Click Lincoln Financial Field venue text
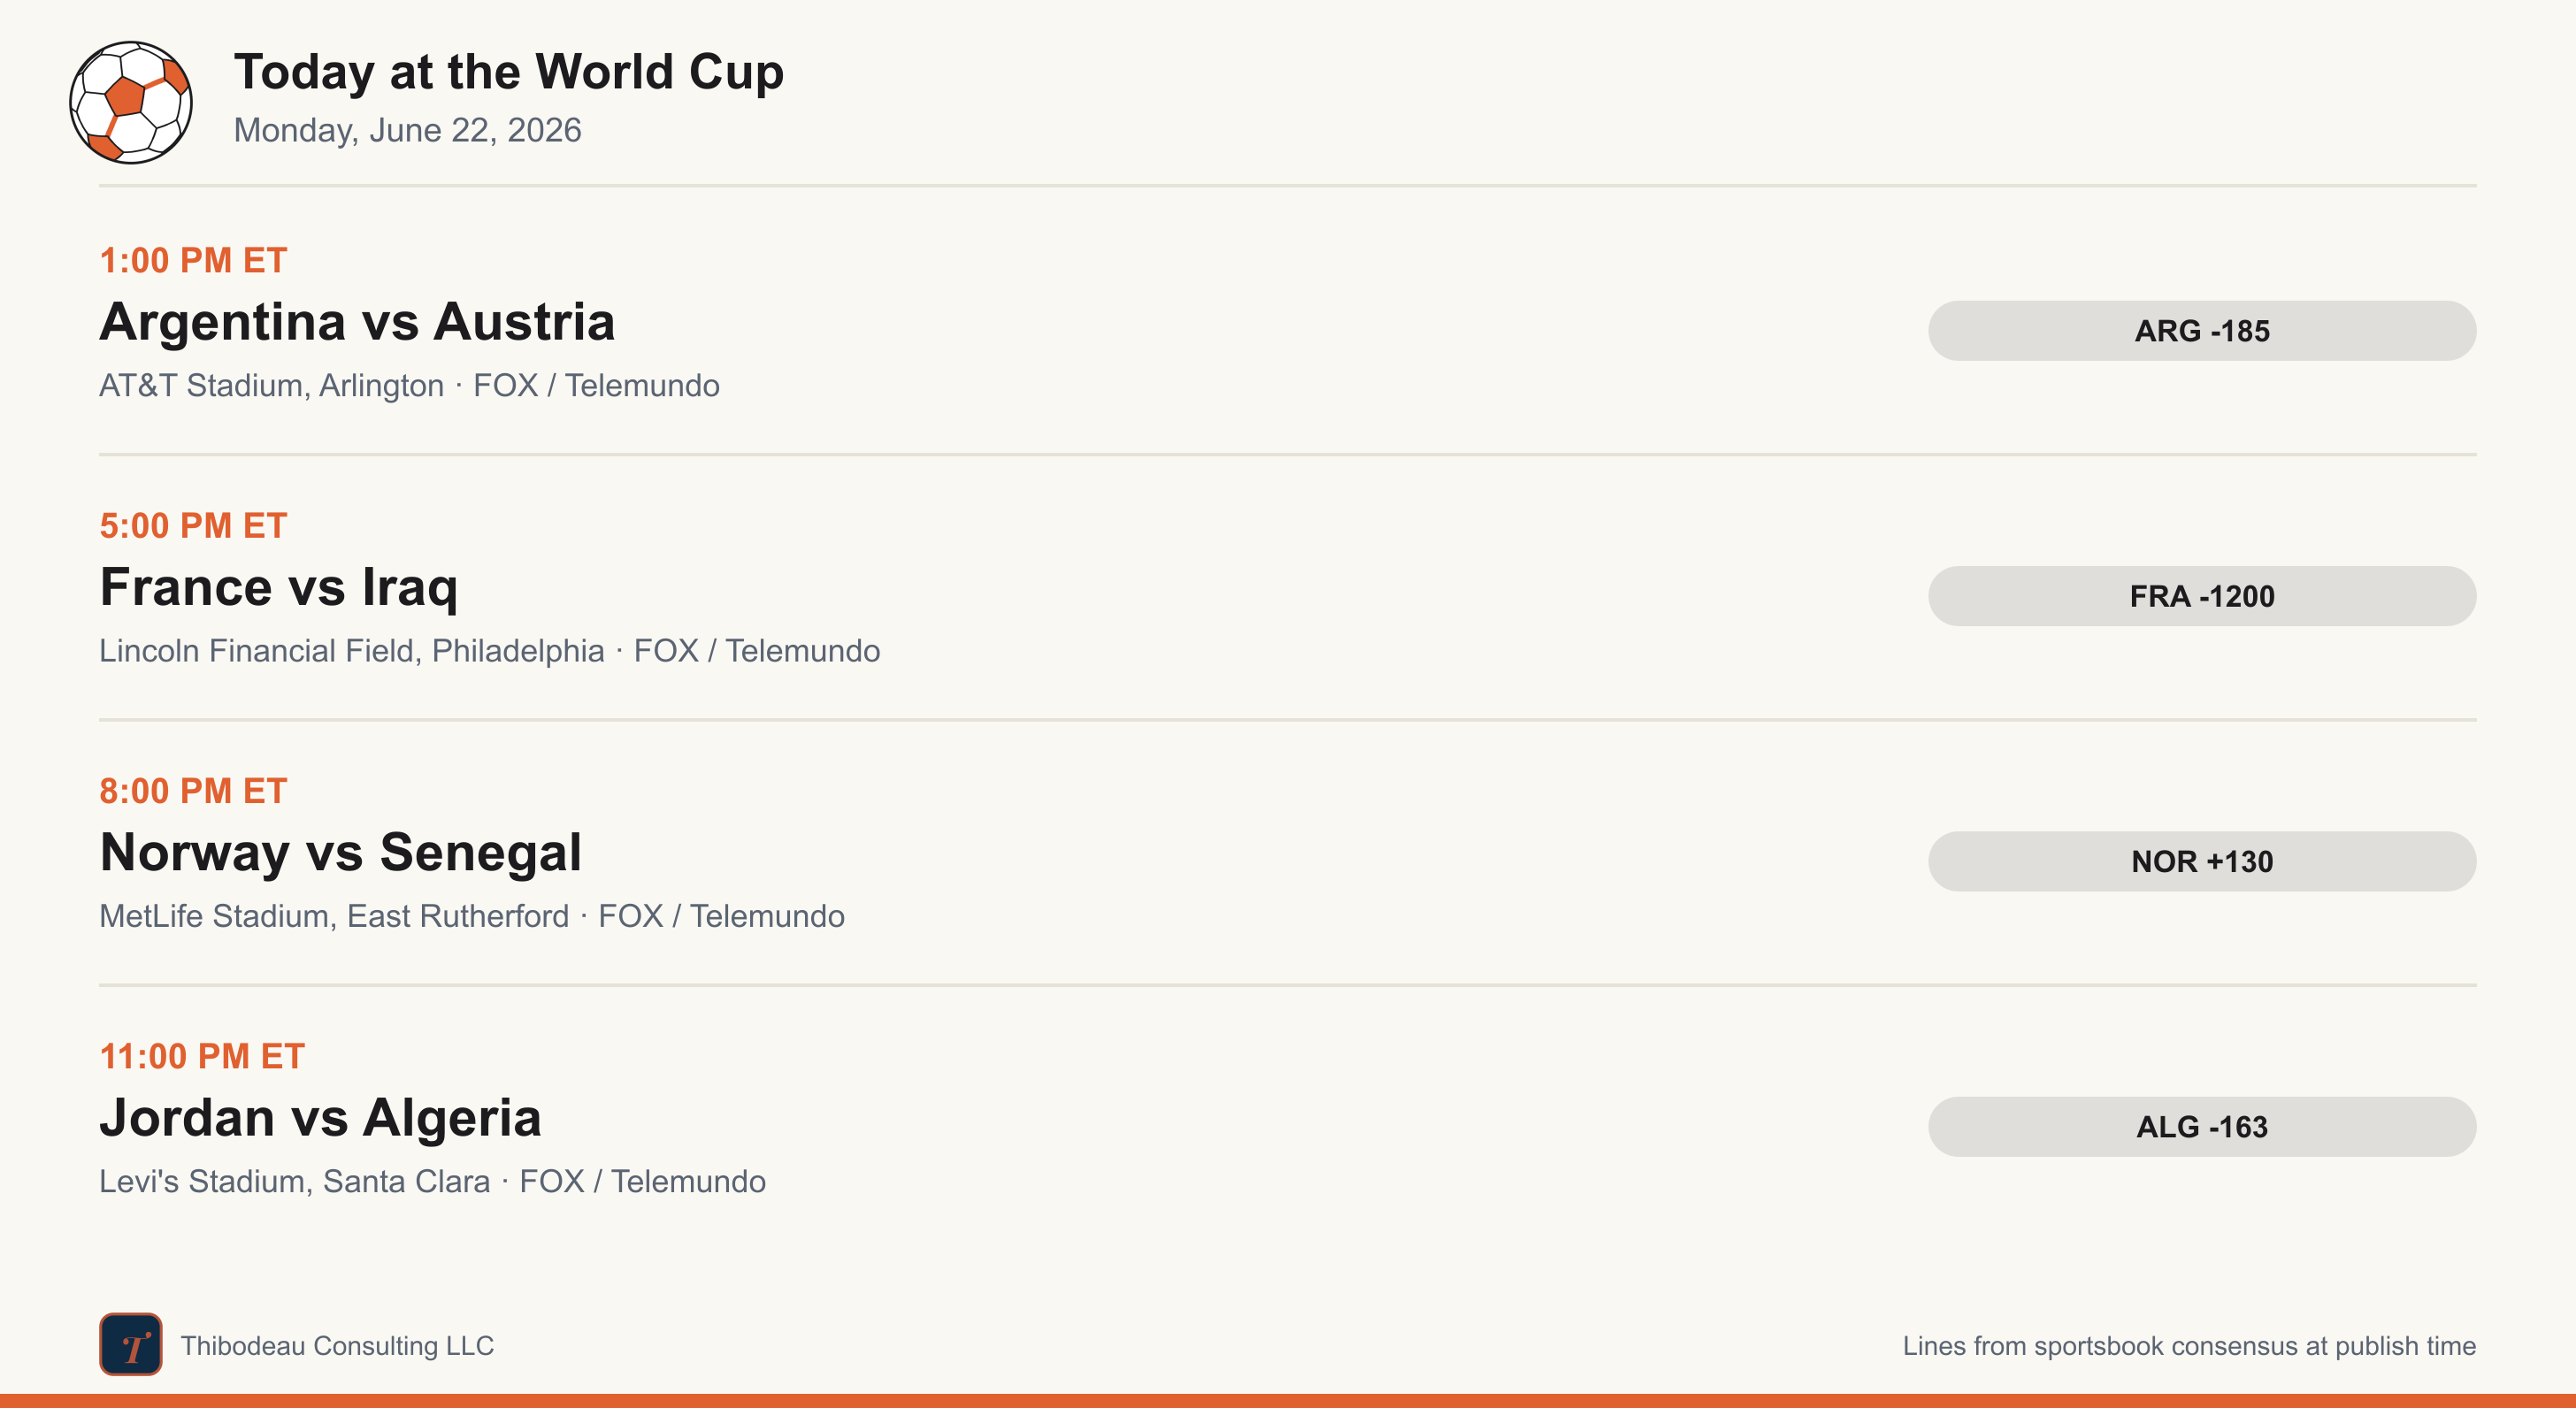Viewport: 2576px width, 1408px height. pyautogui.click(x=352, y=651)
